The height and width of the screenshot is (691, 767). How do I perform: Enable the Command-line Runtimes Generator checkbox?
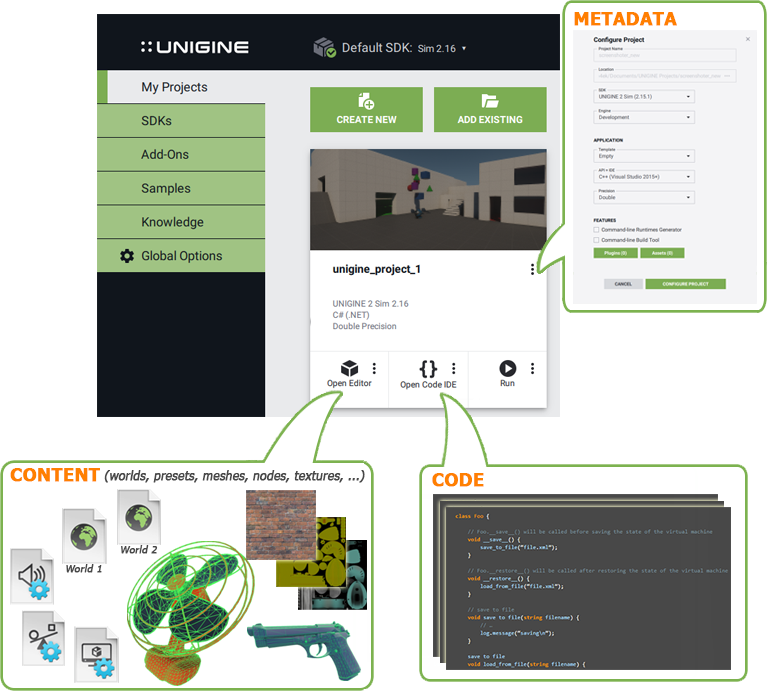596,230
